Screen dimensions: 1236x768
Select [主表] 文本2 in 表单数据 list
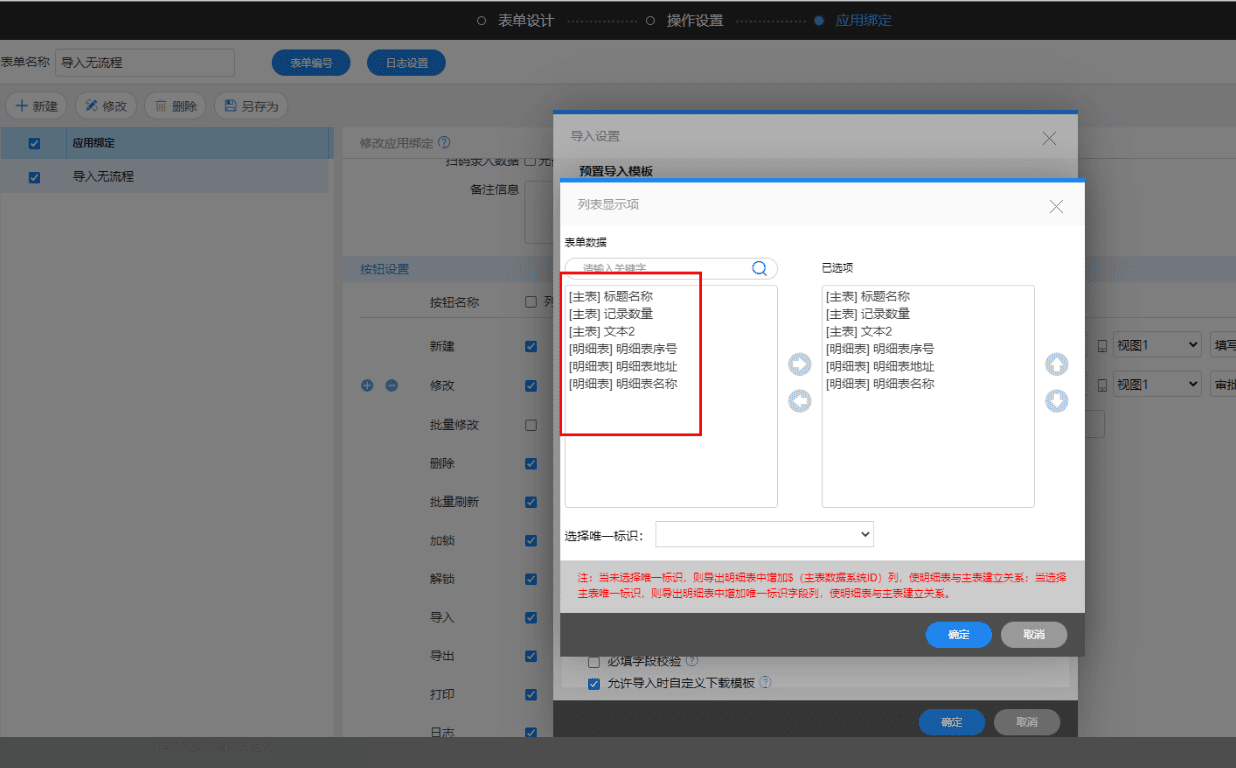(x=602, y=331)
